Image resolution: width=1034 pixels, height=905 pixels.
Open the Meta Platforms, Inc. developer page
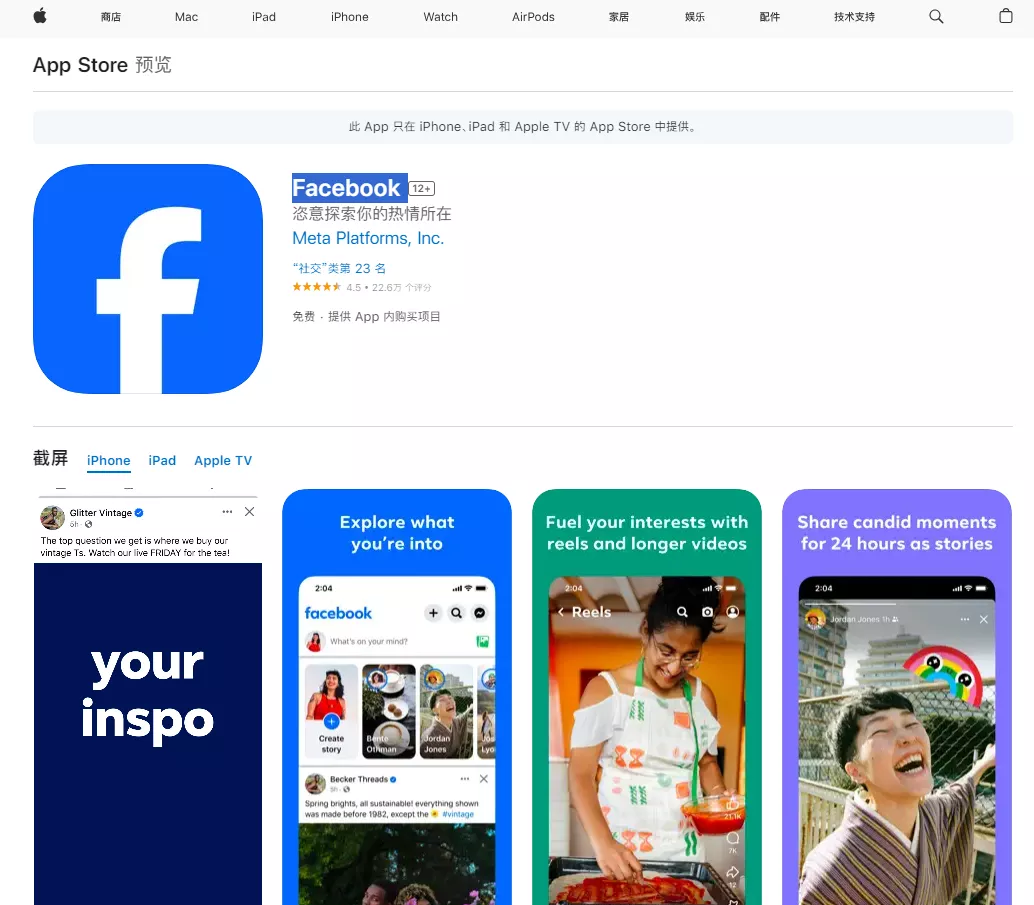point(369,238)
